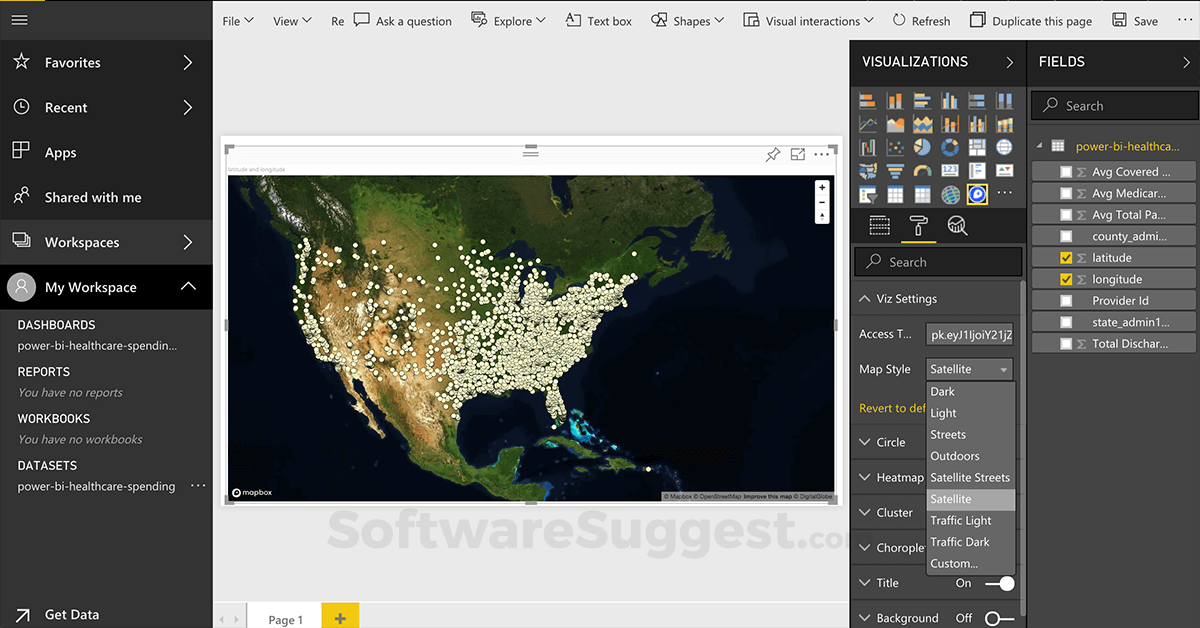Select the Funnel chart visualization icon
1200x628 pixels.
click(895, 171)
